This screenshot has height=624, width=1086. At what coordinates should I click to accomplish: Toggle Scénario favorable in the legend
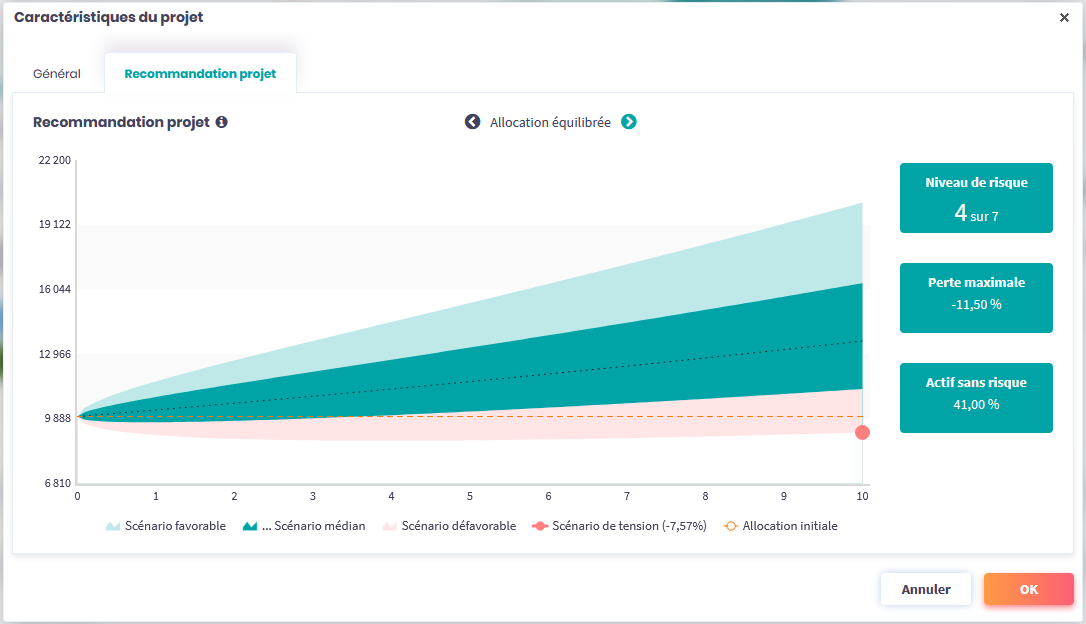[166, 526]
